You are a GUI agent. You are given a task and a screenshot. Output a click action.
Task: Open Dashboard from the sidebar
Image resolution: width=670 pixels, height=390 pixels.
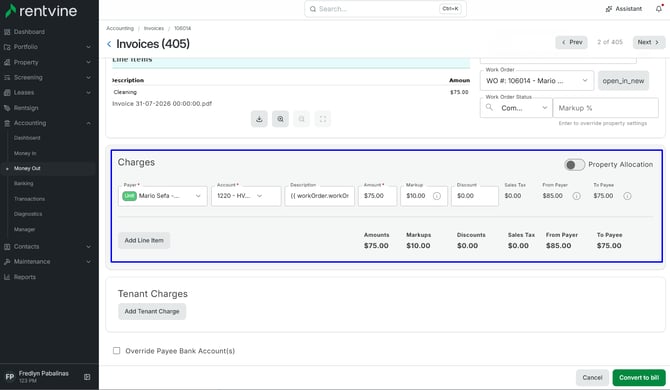[29, 32]
